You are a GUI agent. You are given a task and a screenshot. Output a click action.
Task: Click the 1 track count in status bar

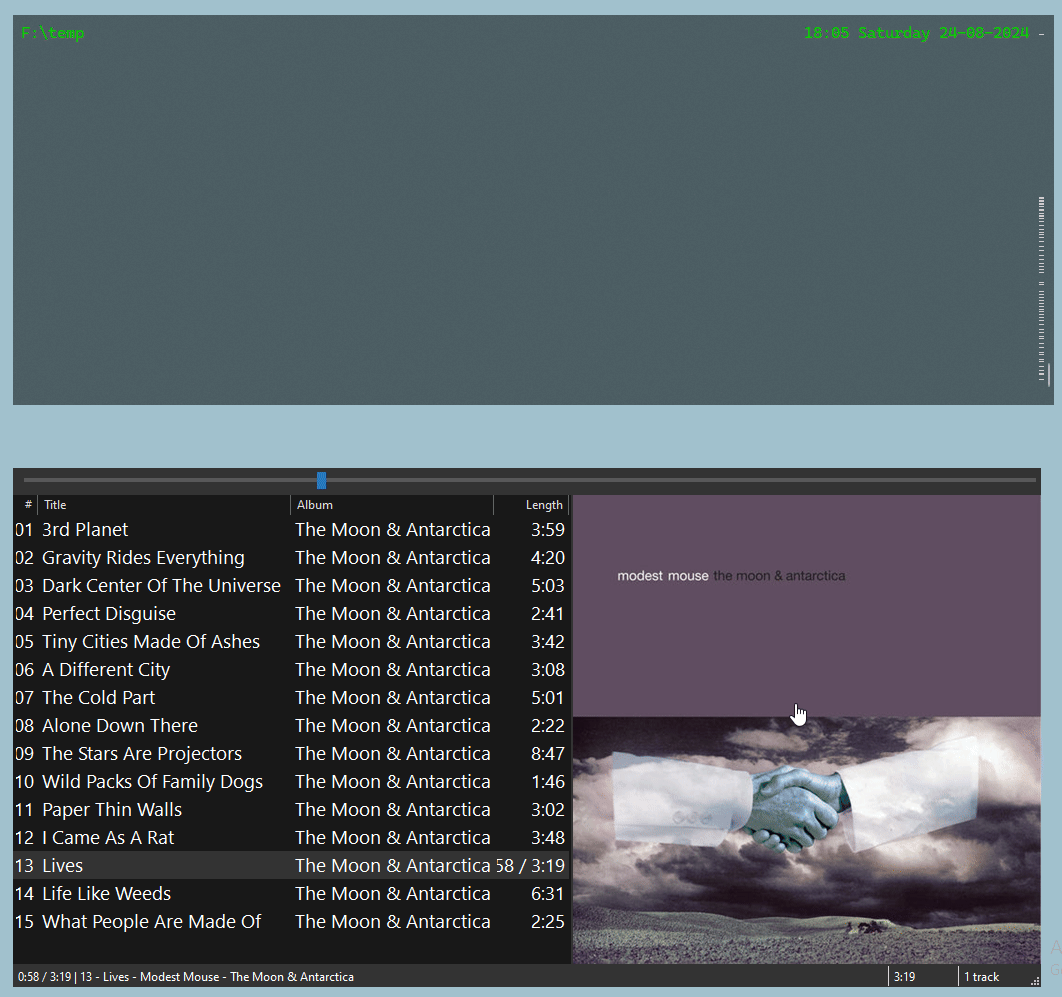pyautogui.click(x=981, y=977)
